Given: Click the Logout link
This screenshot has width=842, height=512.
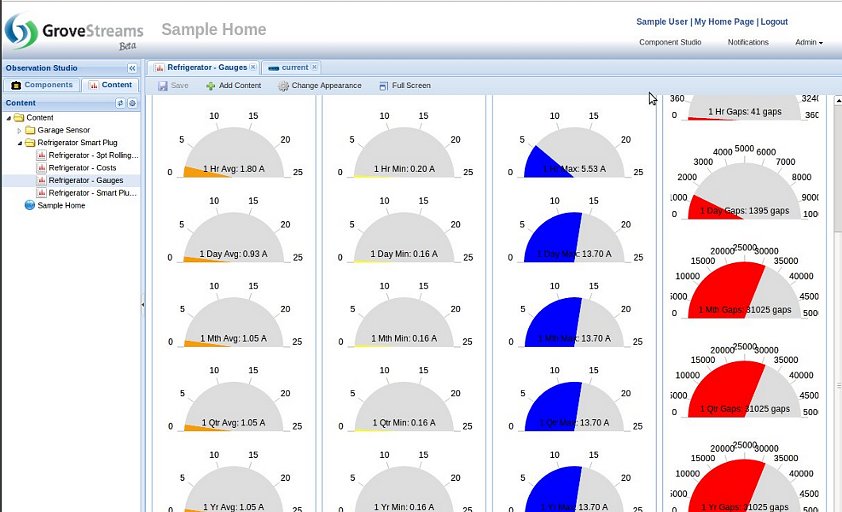Looking at the screenshot, I should coord(773,21).
